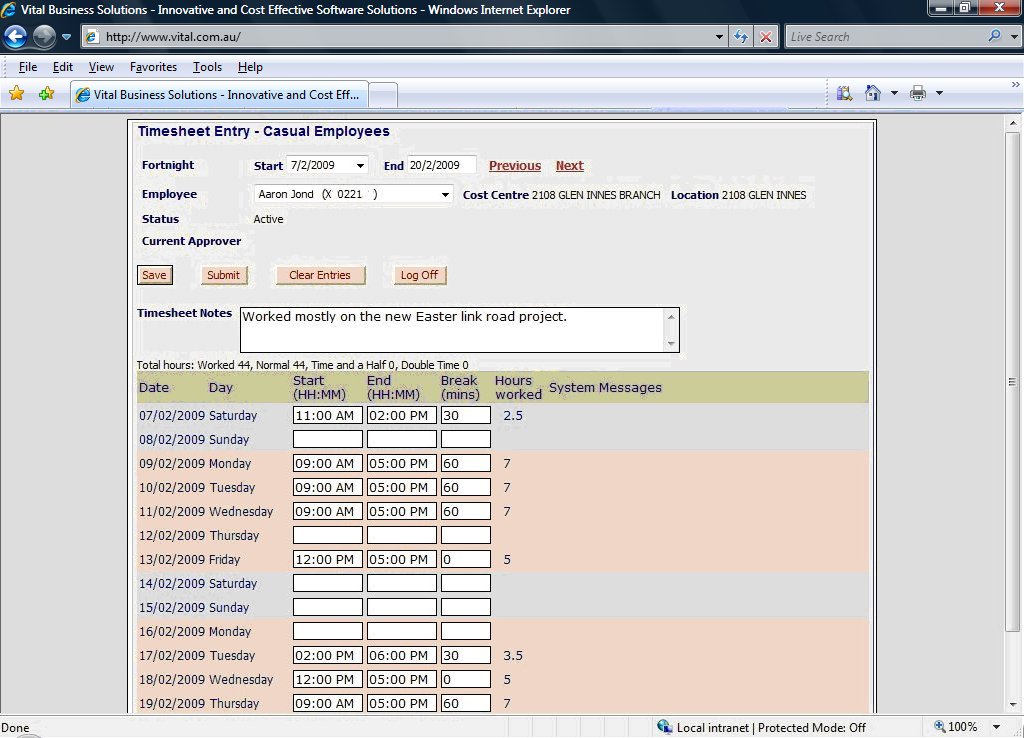Click Start time for 19/02/2009 Thursday
Image resolution: width=1024 pixels, height=738 pixels.
tap(328, 703)
